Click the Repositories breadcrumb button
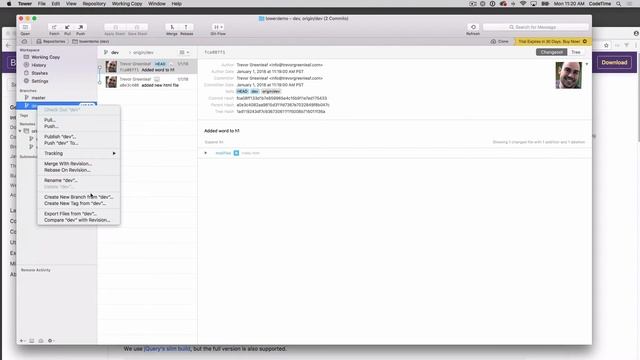This screenshot has height=360, width=640. pyautogui.click(x=51, y=42)
